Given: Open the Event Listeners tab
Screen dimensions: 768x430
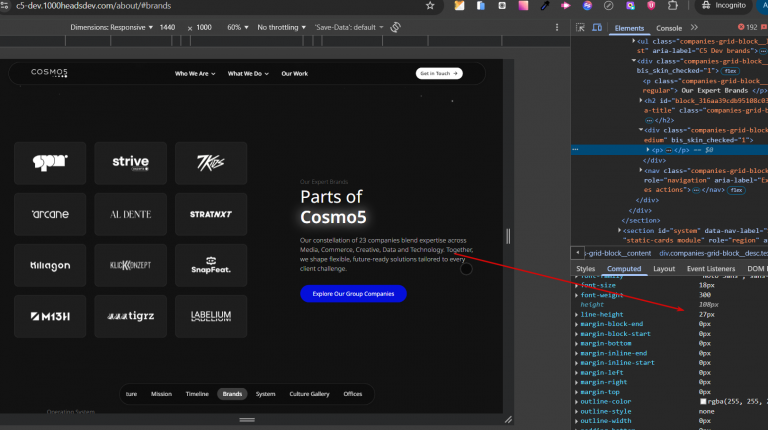Looking at the screenshot, I should (711, 268).
